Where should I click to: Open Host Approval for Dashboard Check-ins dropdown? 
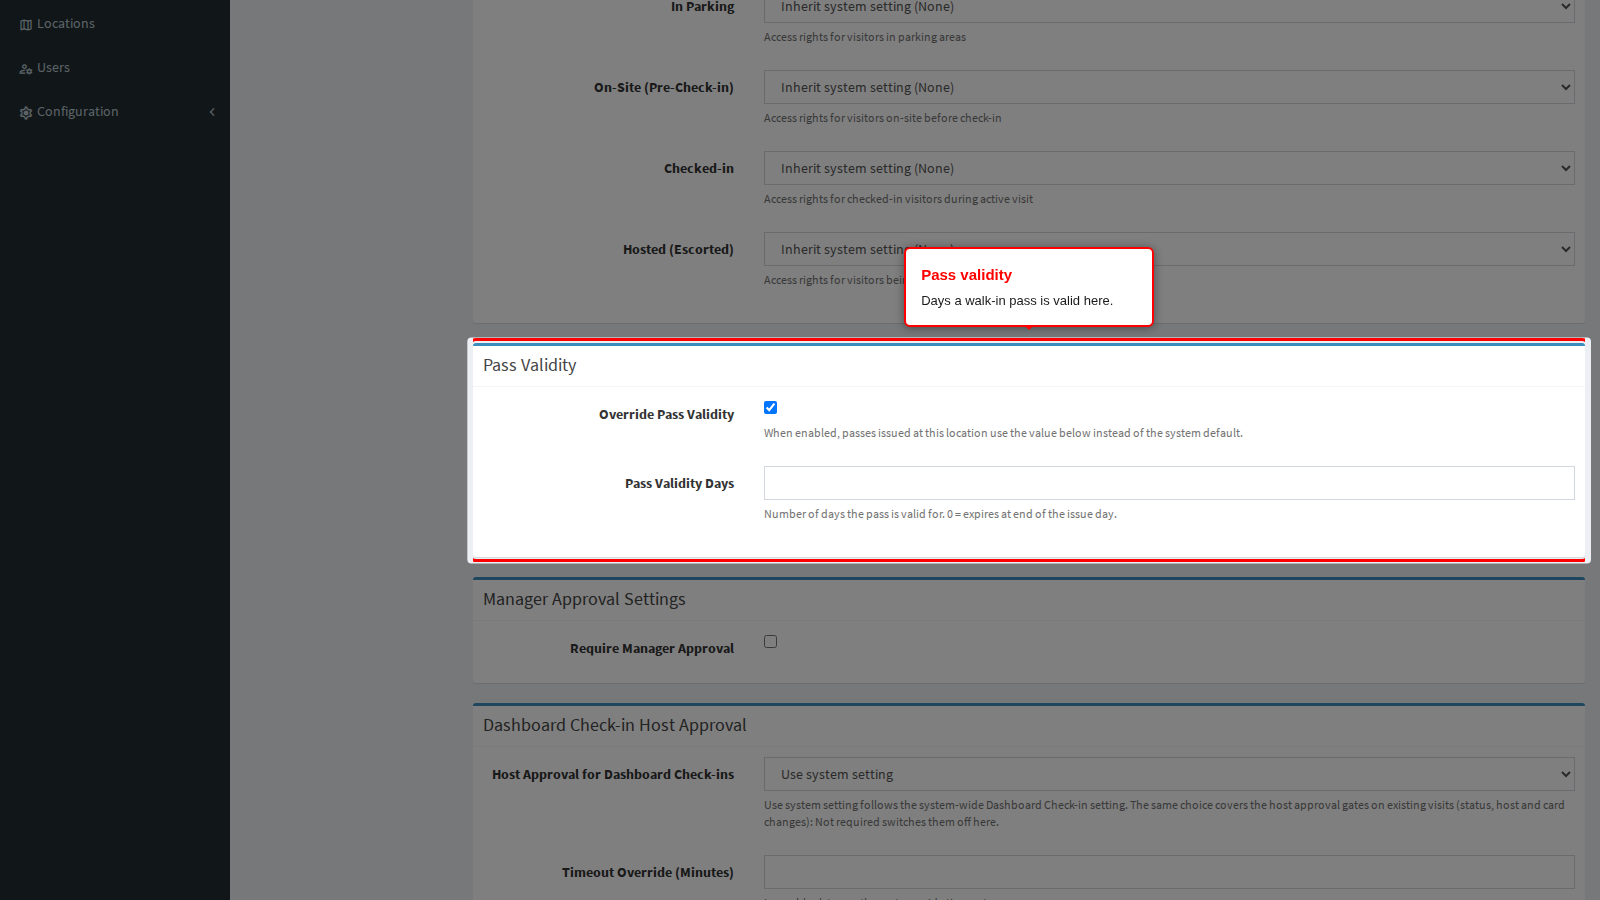(1169, 774)
